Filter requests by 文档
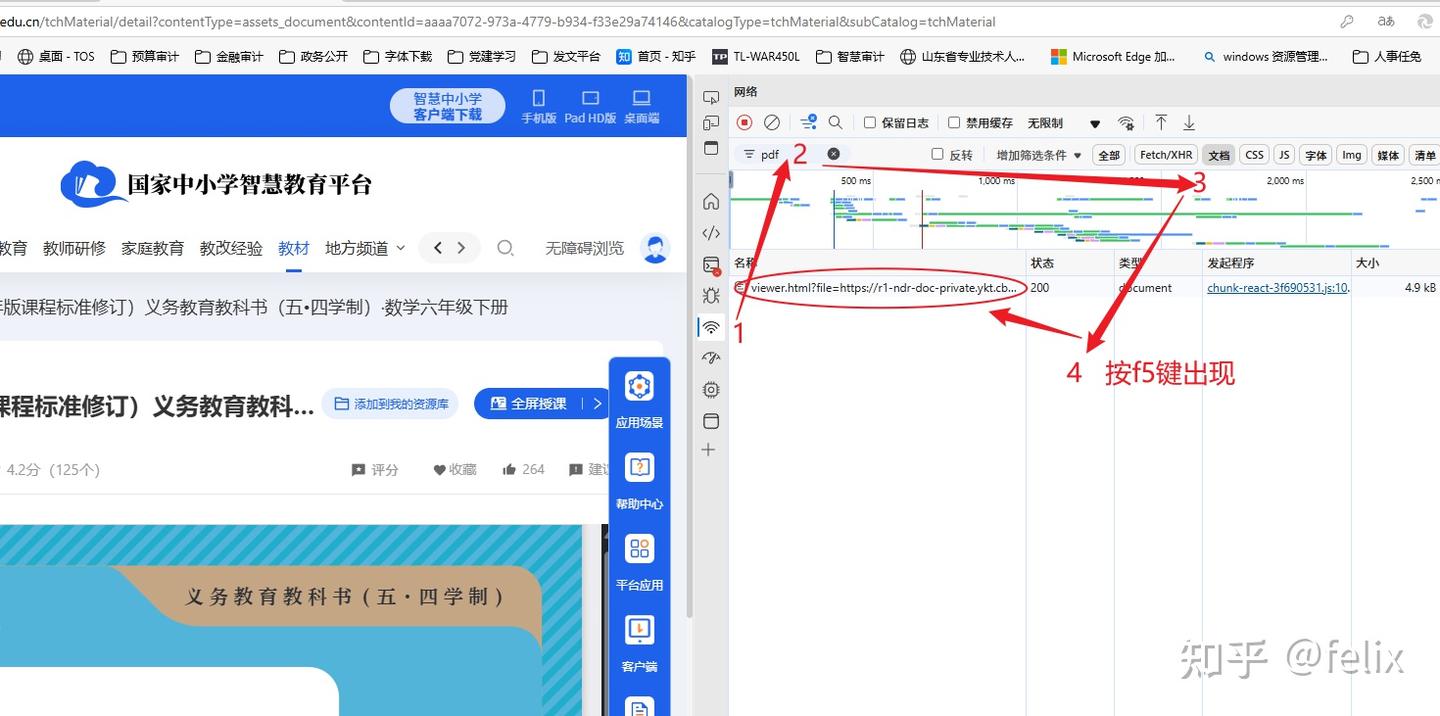The width and height of the screenshot is (1440, 716). (x=1218, y=155)
